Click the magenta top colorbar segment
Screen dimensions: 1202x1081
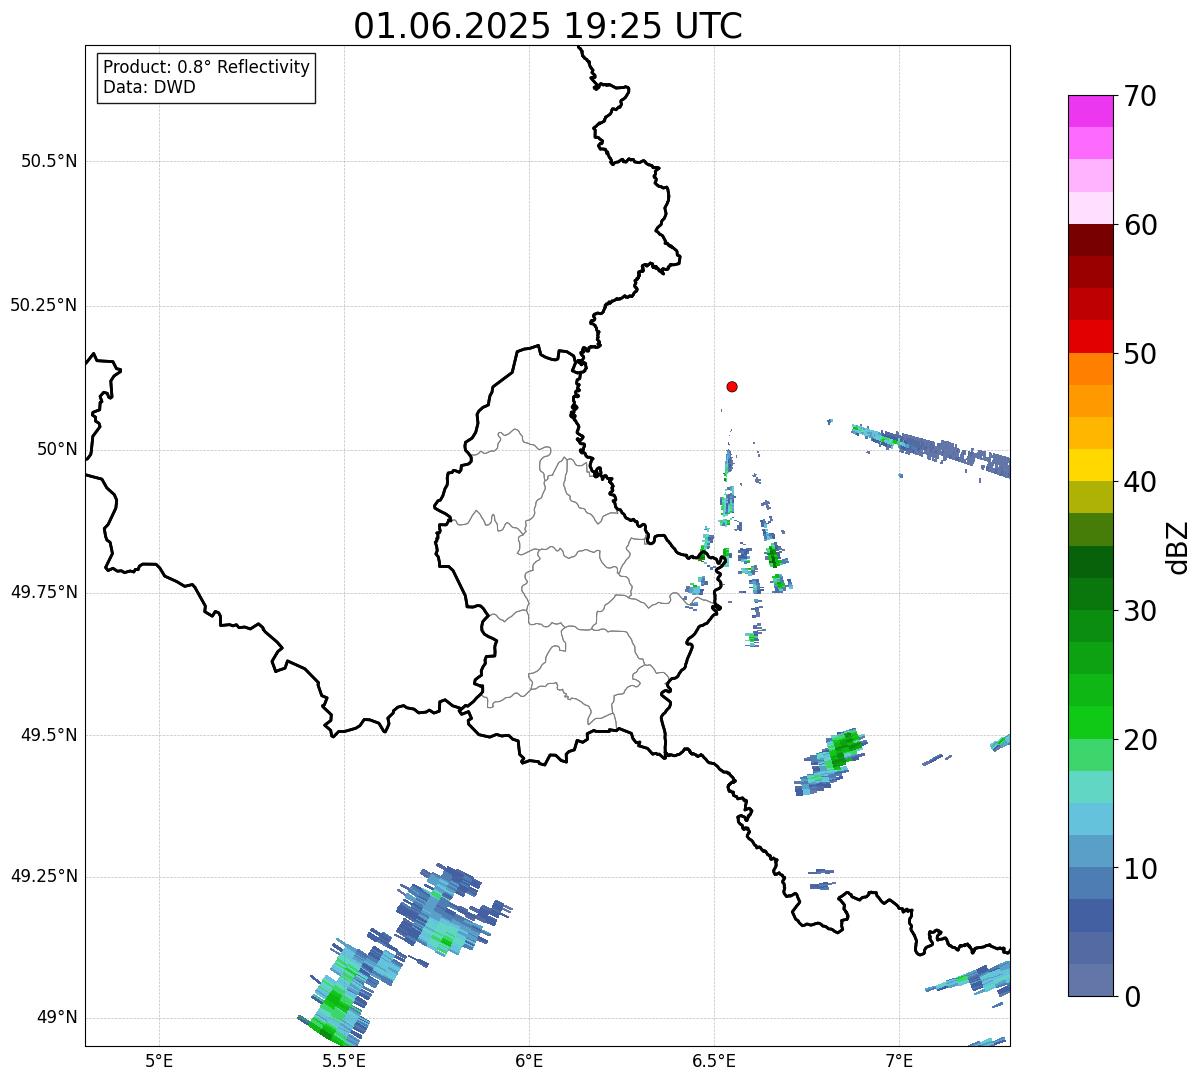click(1090, 111)
